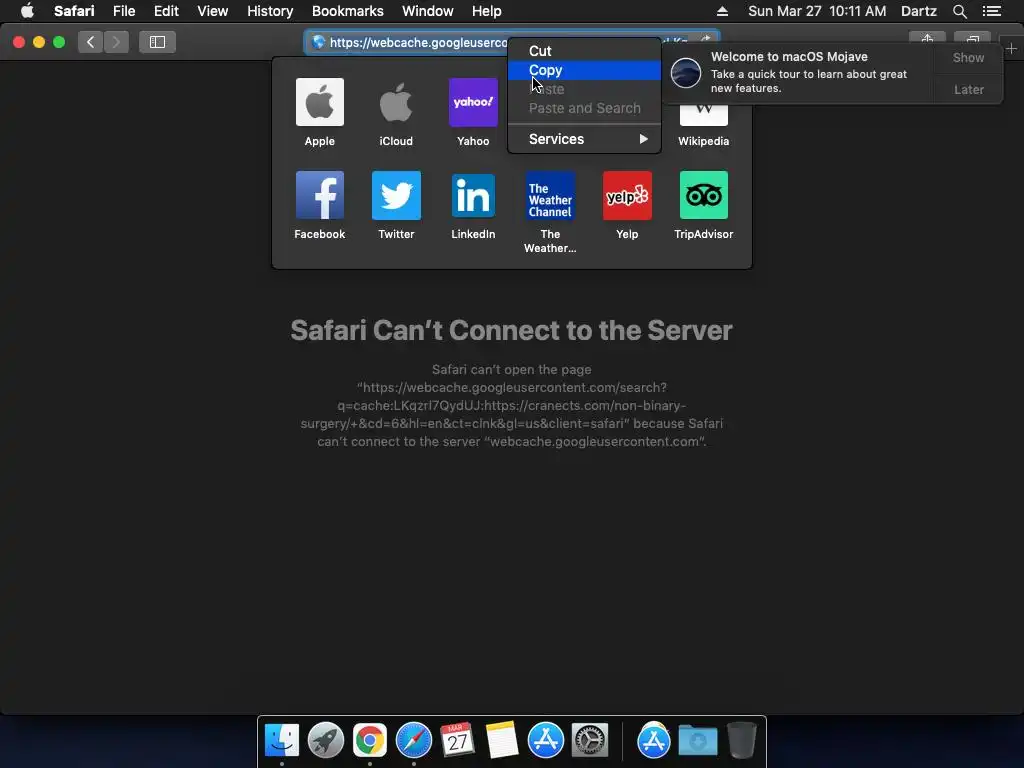
Task: Open the Apple menu
Action: coord(27,11)
